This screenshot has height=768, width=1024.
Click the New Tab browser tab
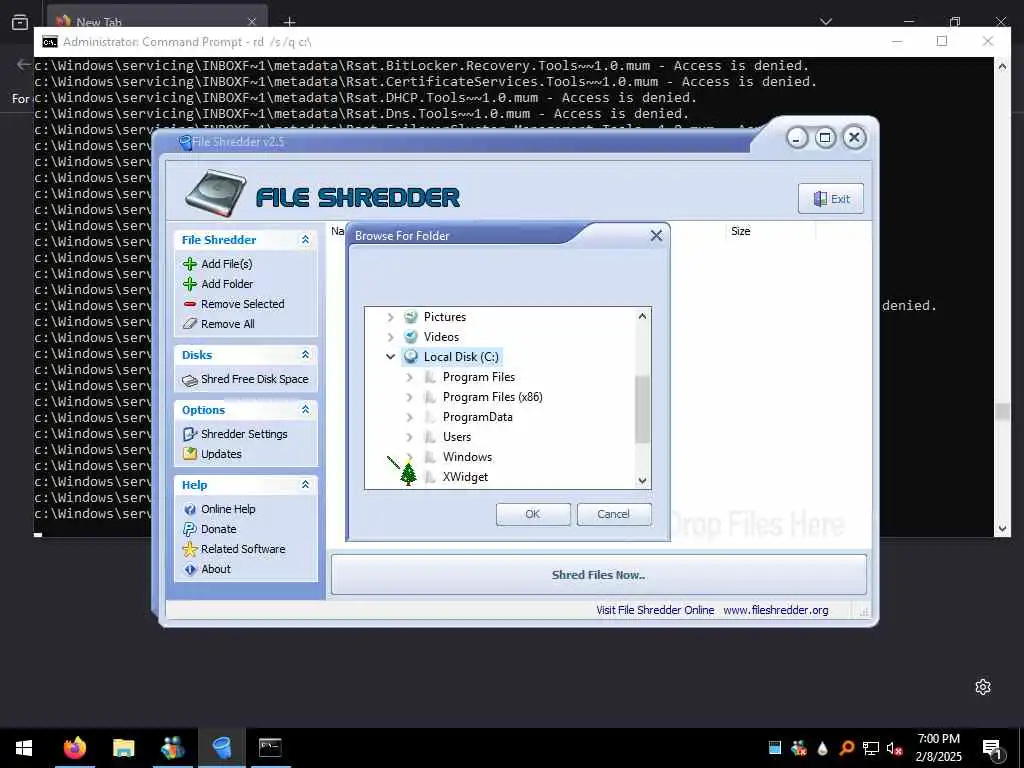tap(157, 22)
